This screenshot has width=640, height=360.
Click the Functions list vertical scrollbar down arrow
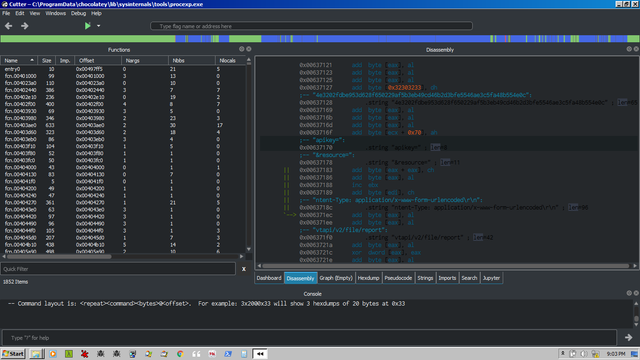click(x=249, y=249)
